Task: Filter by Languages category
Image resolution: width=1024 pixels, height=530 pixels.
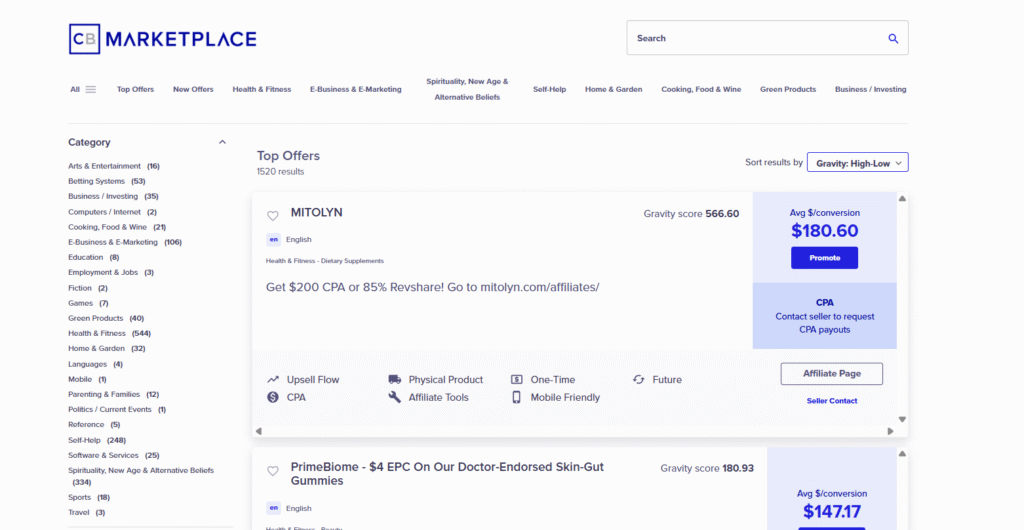Action: [95, 364]
